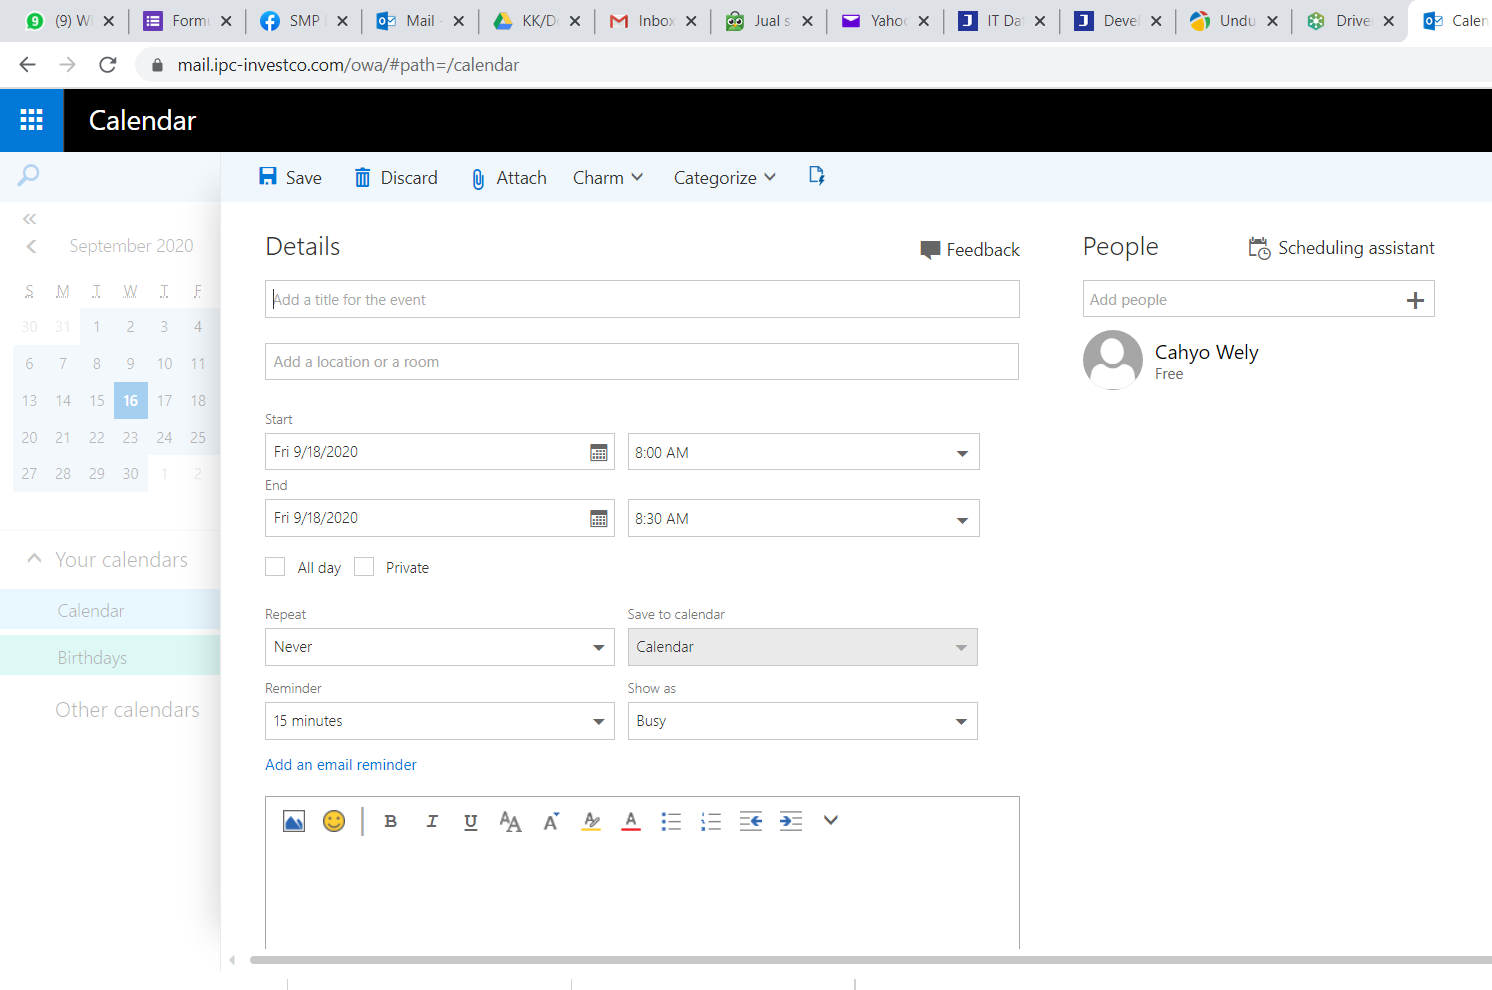Click Add an email reminder link
Screen dimensions: 1492x990
pyautogui.click(x=340, y=764)
